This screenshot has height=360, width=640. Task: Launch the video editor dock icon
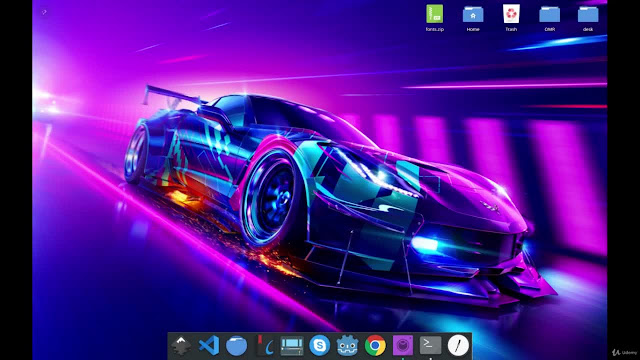(x=292, y=346)
